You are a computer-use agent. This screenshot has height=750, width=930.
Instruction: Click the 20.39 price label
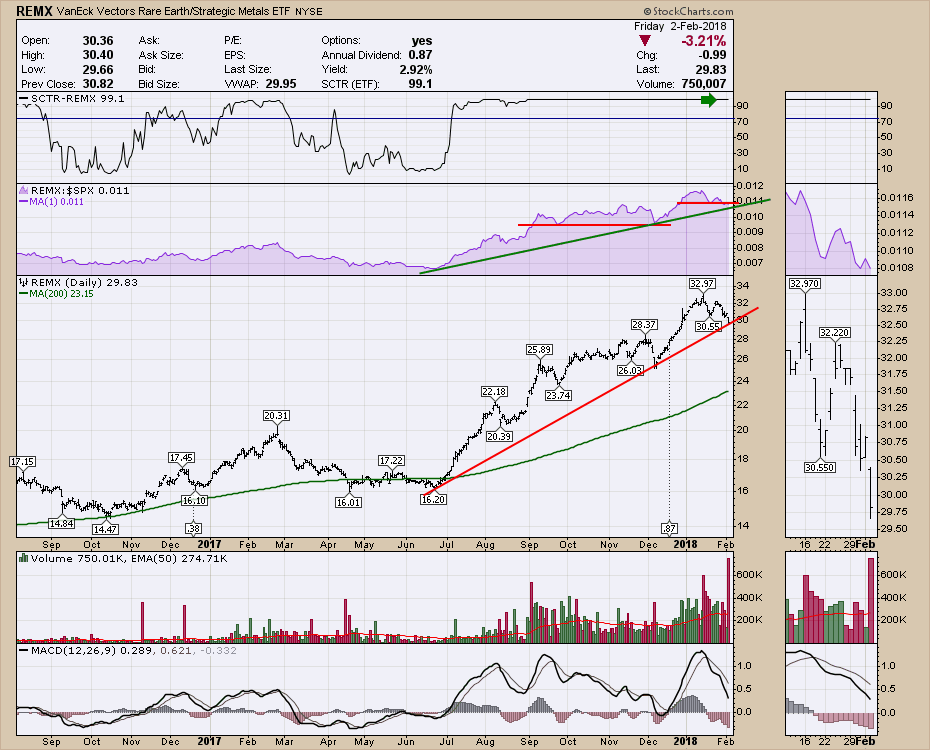coord(499,436)
